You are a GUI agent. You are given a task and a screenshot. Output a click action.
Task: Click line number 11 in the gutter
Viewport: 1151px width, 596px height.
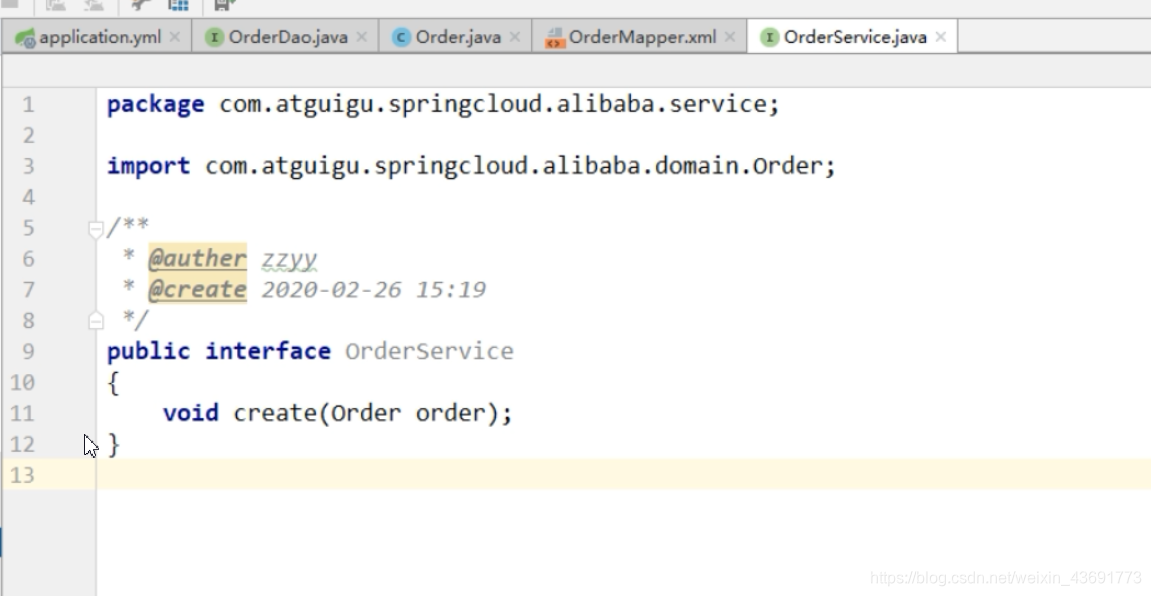[x=22, y=413]
